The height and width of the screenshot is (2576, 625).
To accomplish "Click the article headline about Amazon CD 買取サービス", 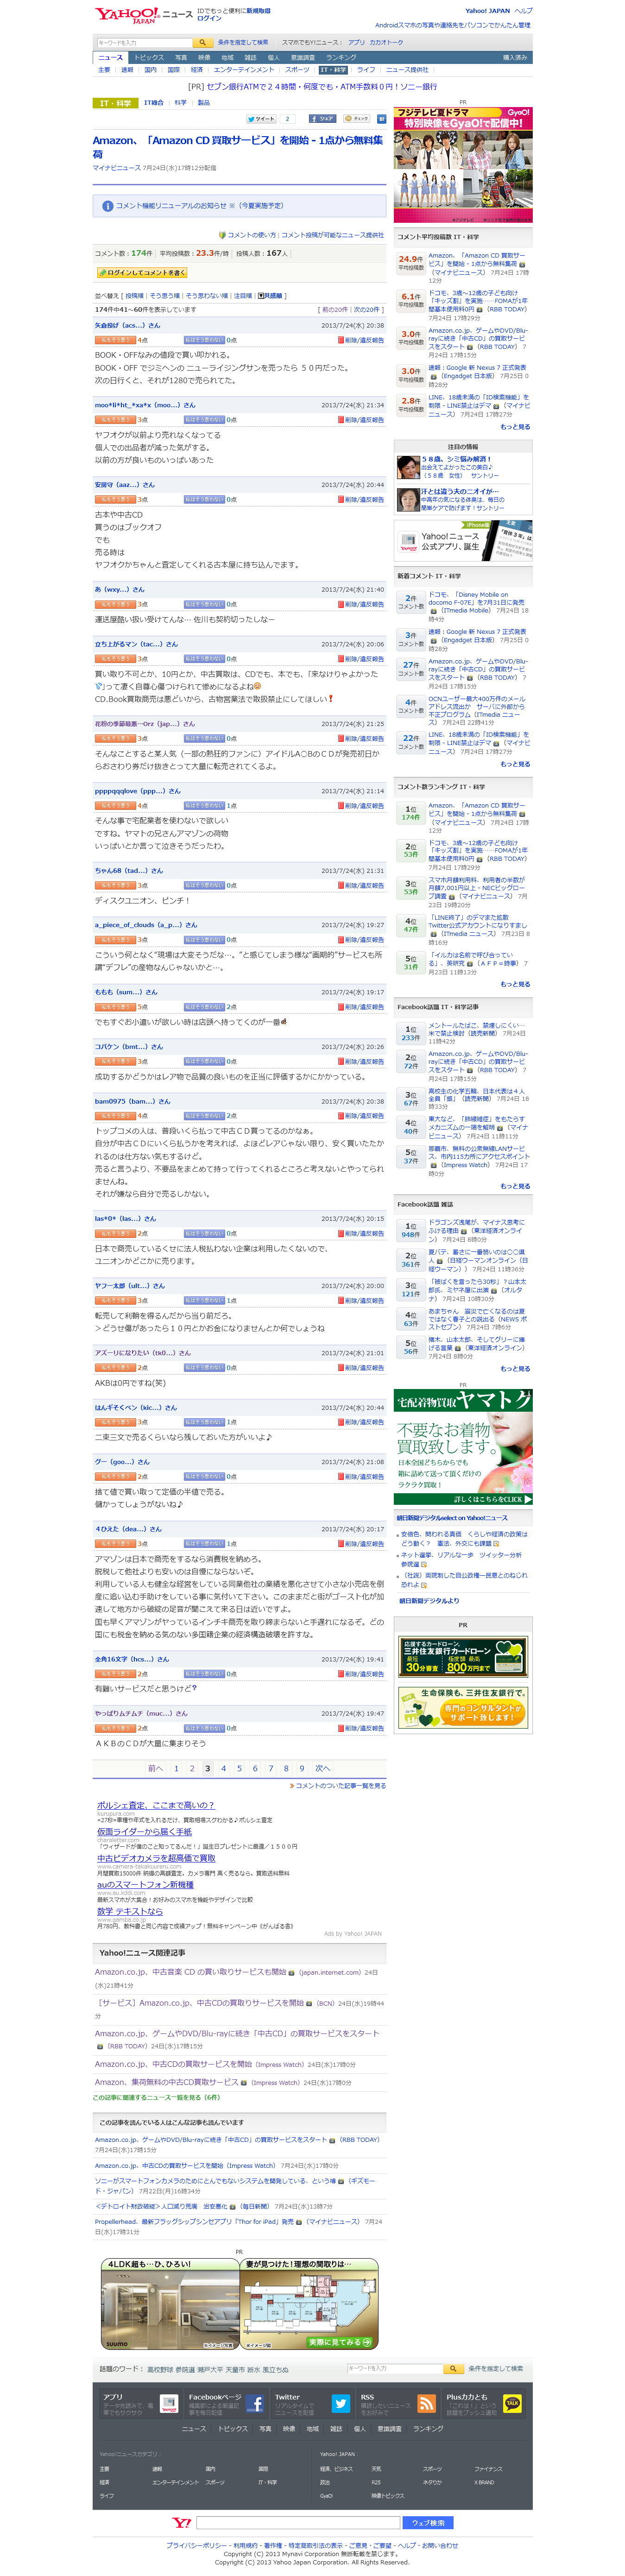I will 238,147.
